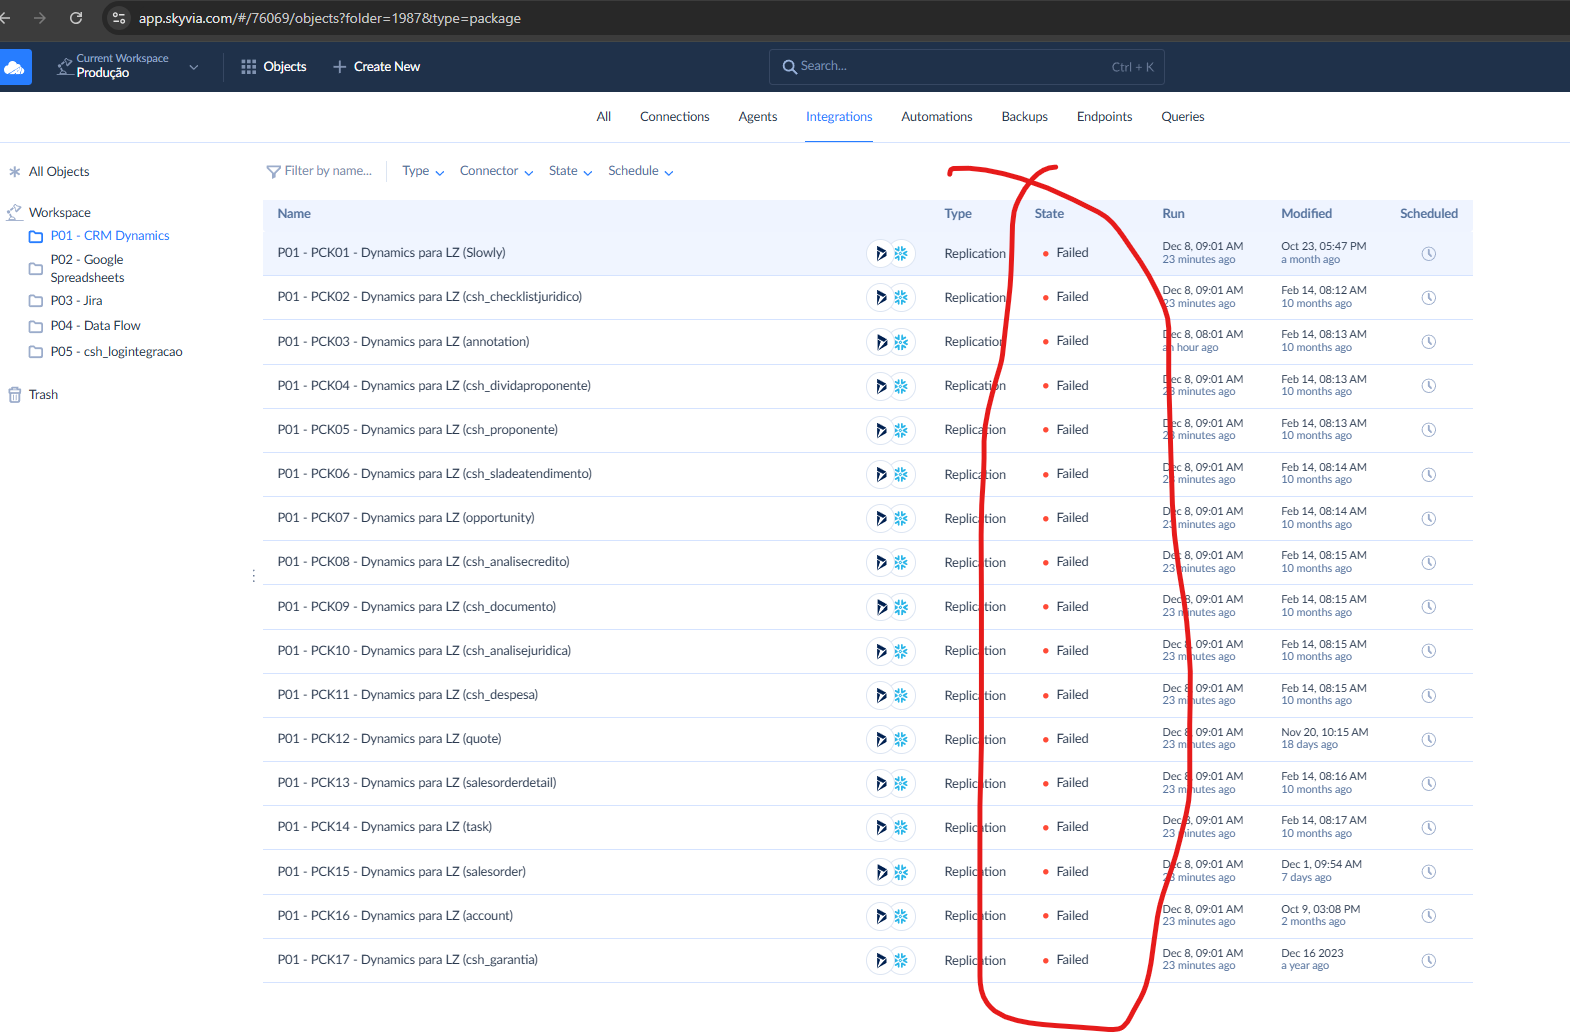The width and height of the screenshot is (1570, 1034).
Task: Click the search magnifier icon
Action: [x=789, y=67]
